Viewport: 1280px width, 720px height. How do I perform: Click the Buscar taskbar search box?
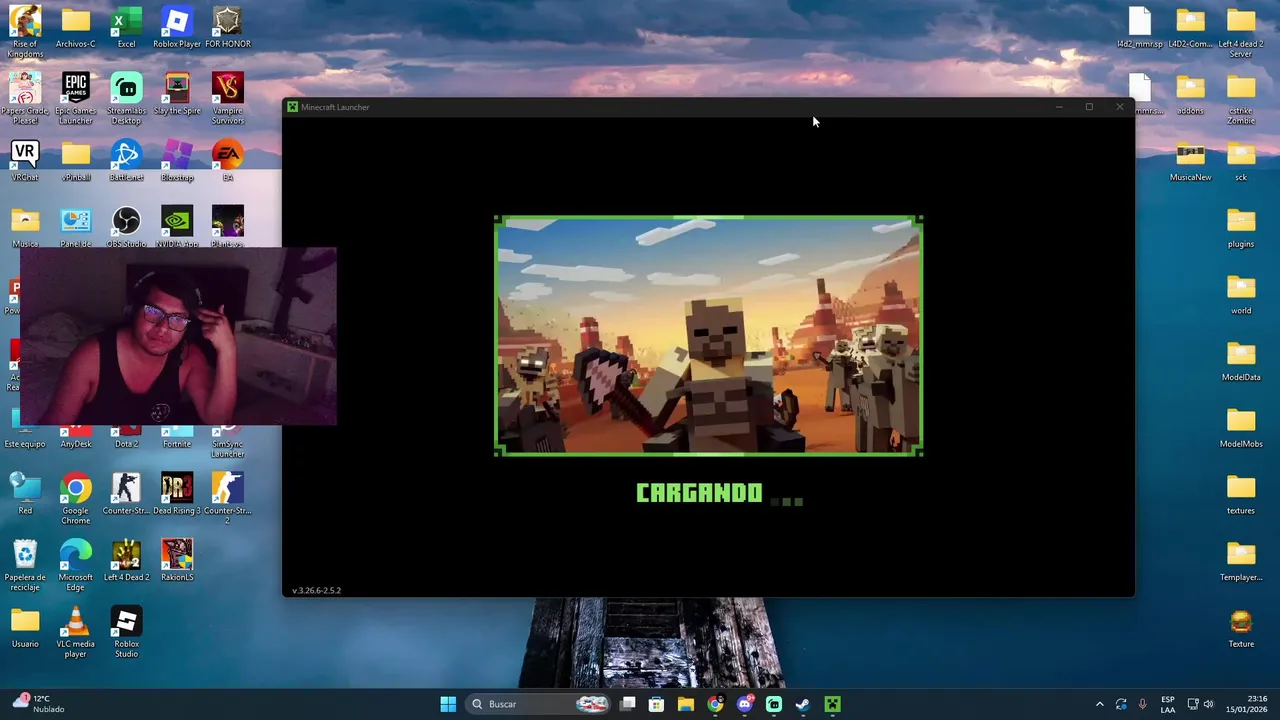click(x=539, y=704)
